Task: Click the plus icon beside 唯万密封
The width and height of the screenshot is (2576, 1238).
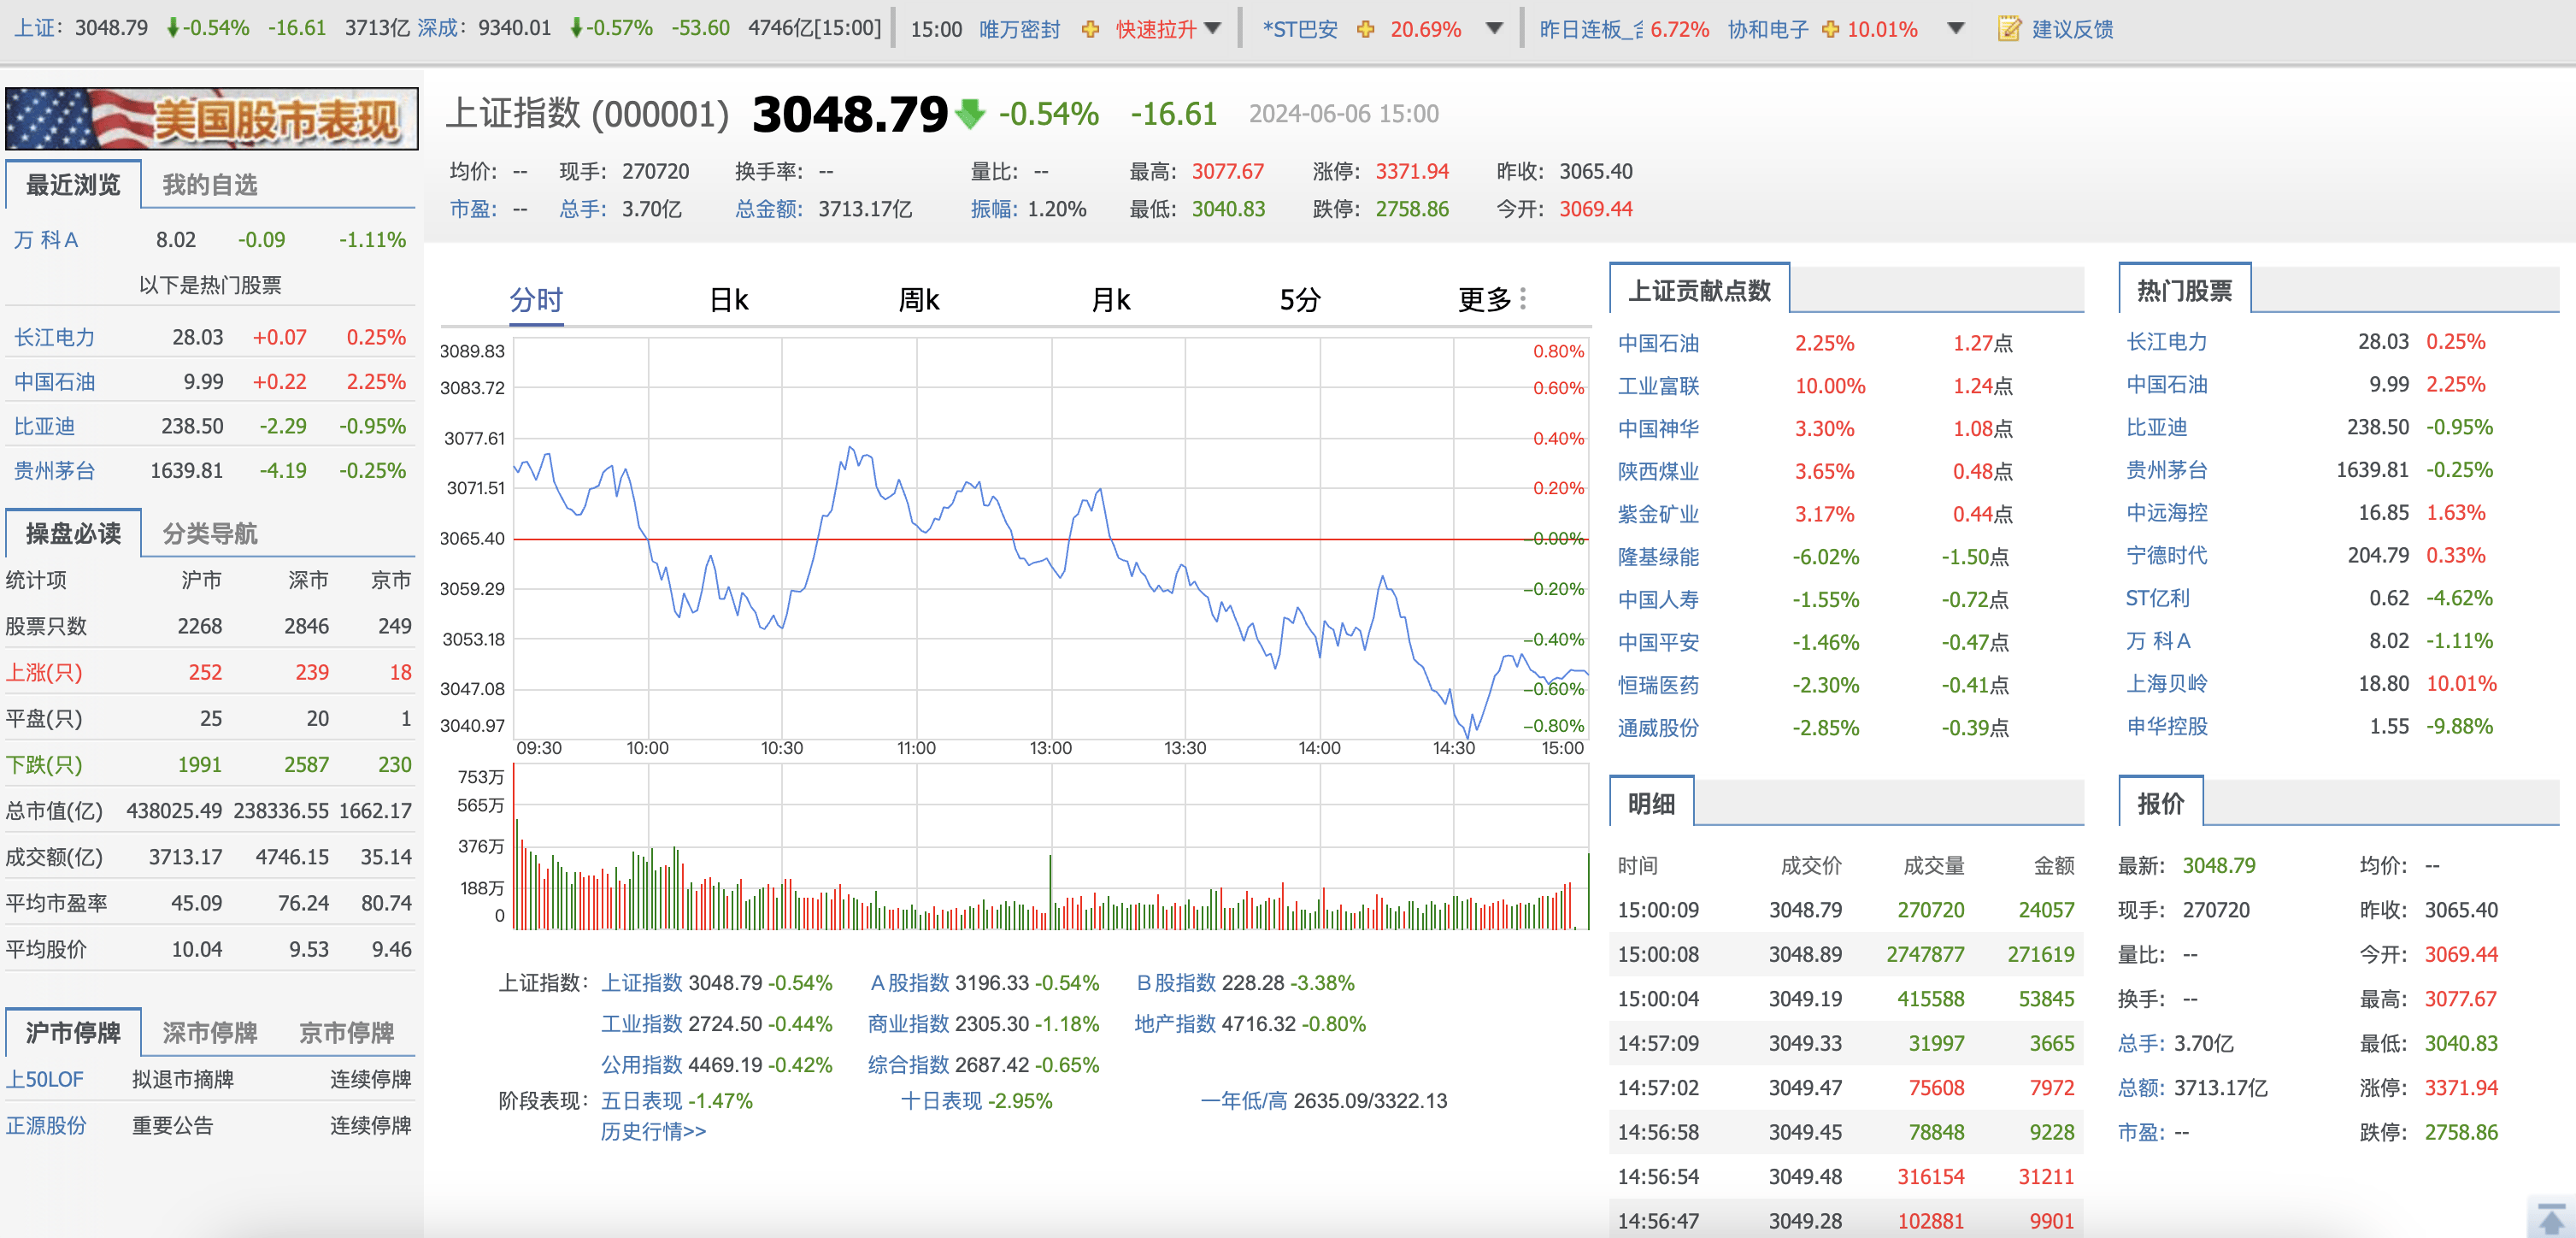Action: [x=1090, y=29]
